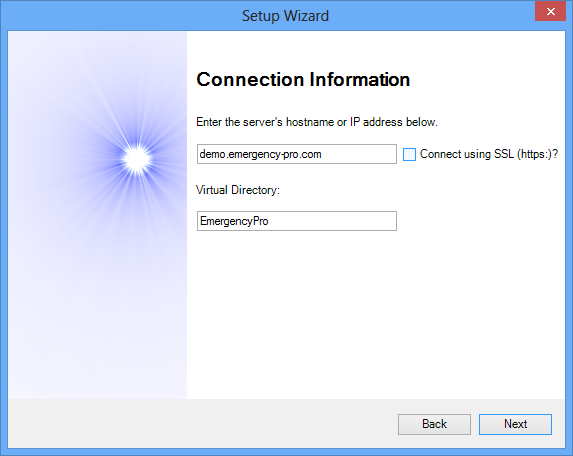Focus the Virtual Directory text box
Image resolution: width=573 pixels, height=456 pixels.
(x=297, y=221)
